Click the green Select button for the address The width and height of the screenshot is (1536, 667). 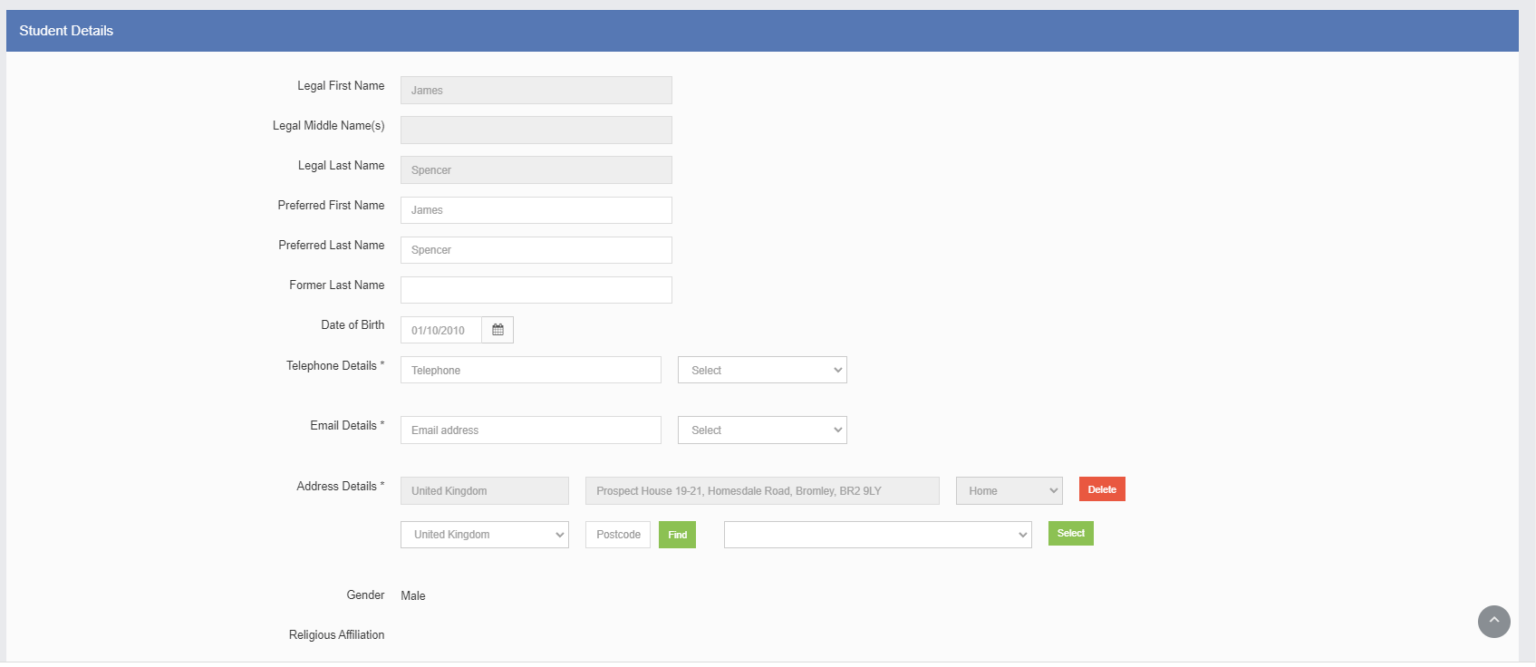(x=1070, y=533)
